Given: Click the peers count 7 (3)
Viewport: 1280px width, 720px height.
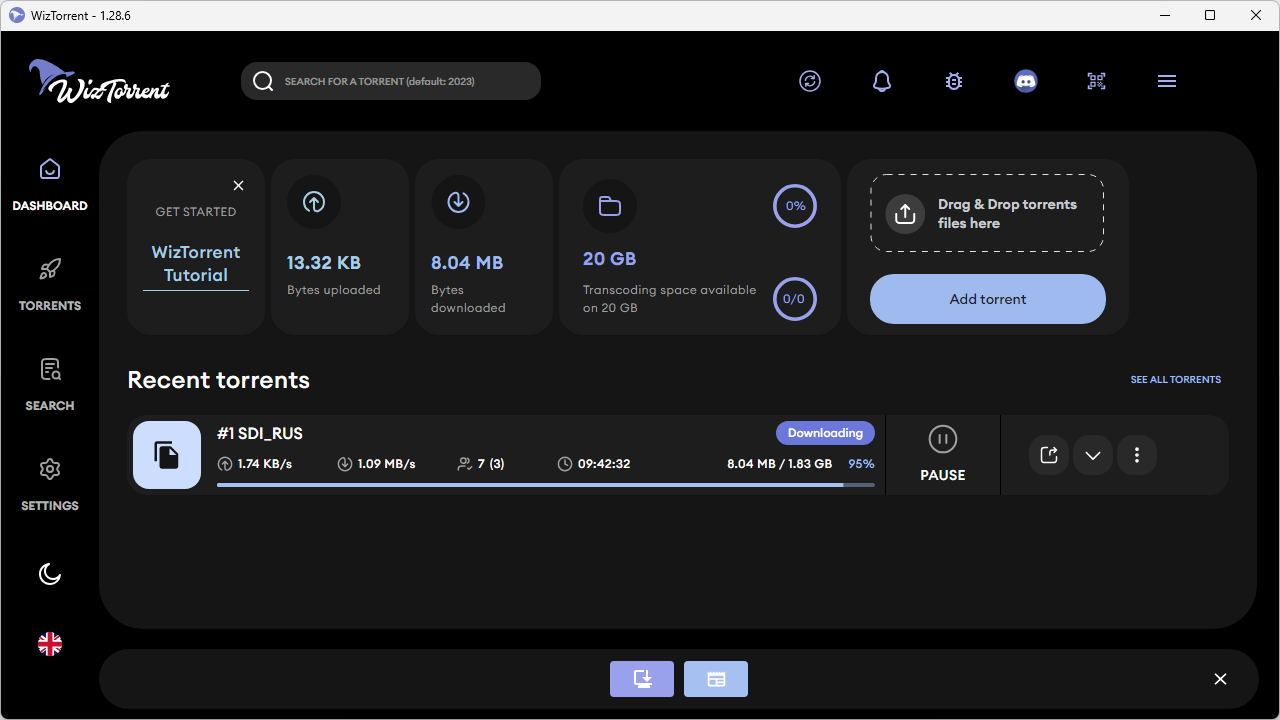Looking at the screenshot, I should [x=481, y=464].
